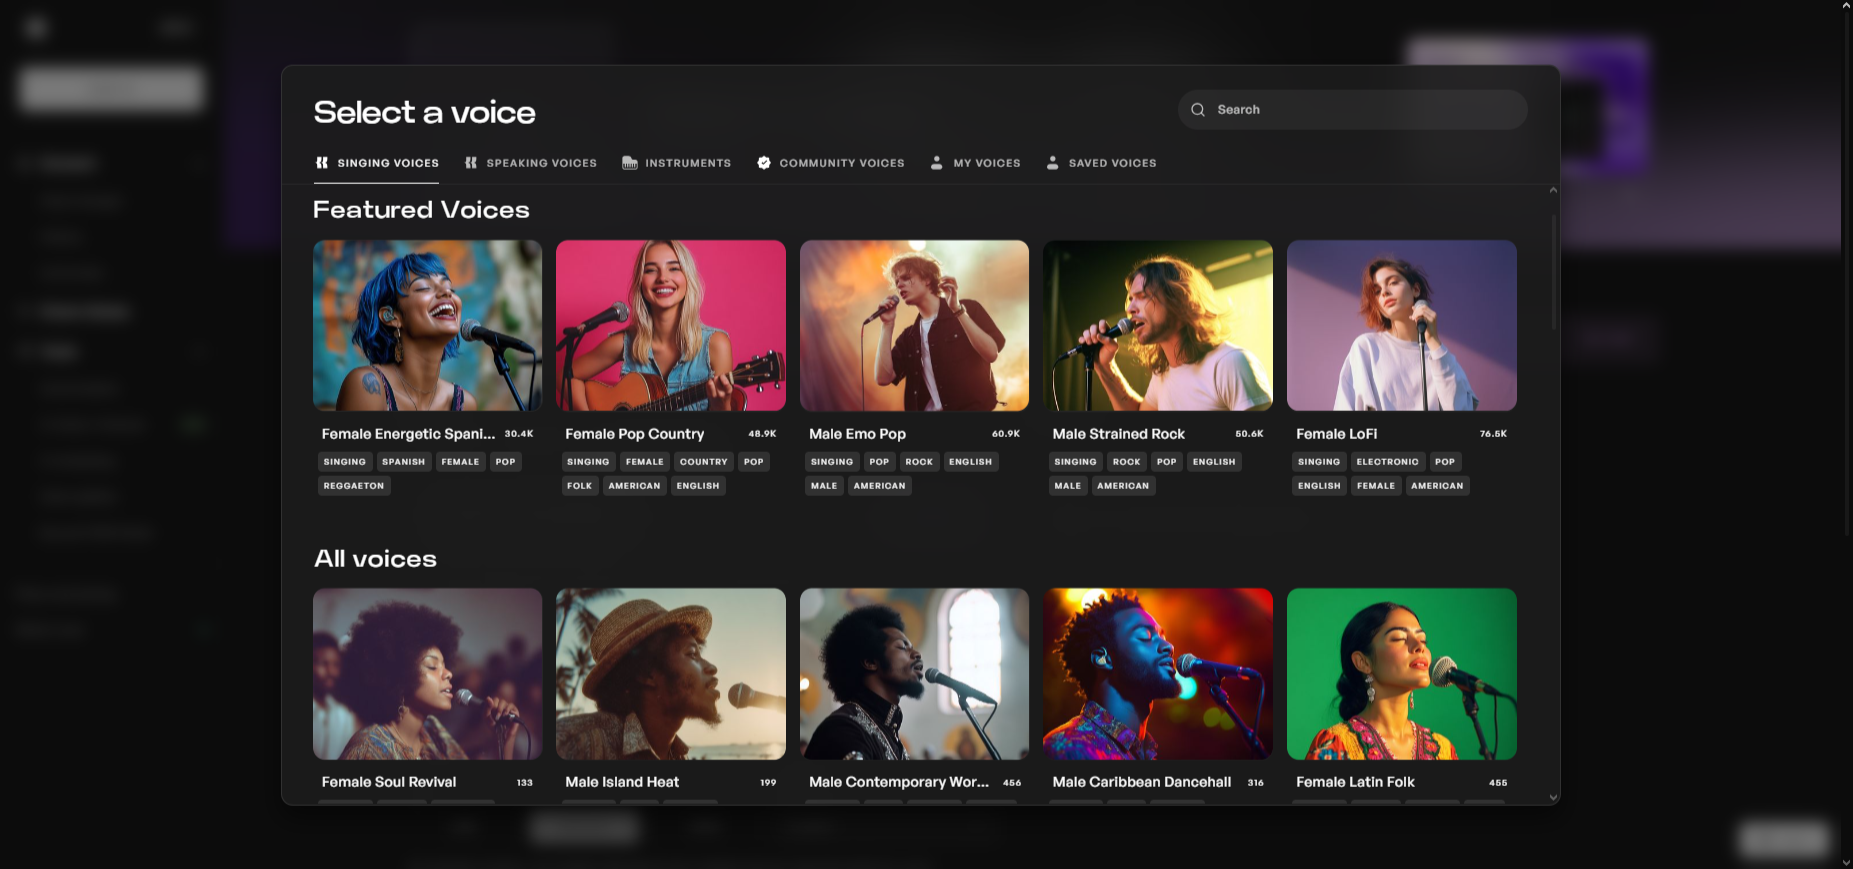Viewport: 1853px width, 869px height.
Task: Click SPANISH tag under Female Energetic Spanish
Action: [x=404, y=462]
